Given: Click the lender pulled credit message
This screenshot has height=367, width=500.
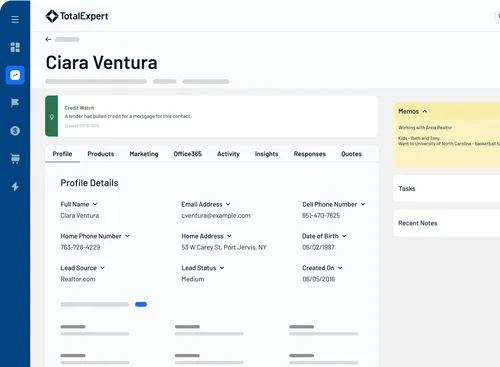Looking at the screenshot, I should tap(128, 116).
